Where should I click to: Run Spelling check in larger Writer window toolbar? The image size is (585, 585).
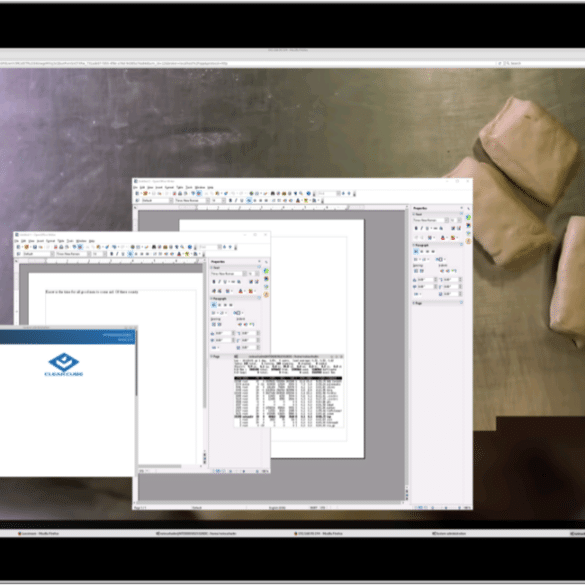coord(193,193)
